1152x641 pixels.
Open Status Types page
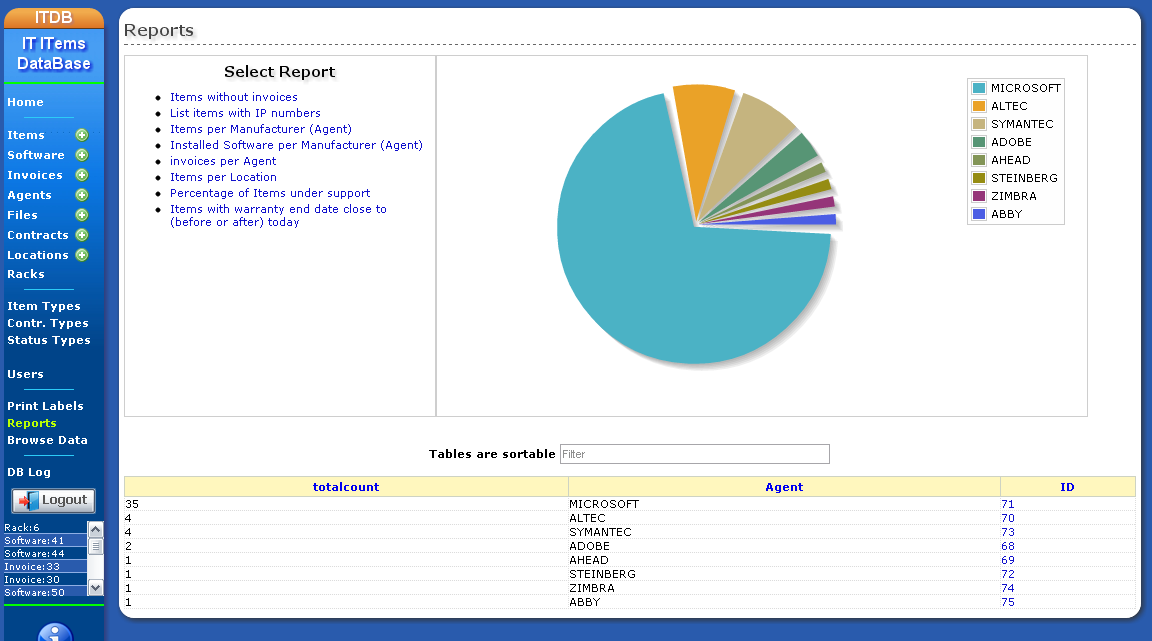click(x=48, y=340)
